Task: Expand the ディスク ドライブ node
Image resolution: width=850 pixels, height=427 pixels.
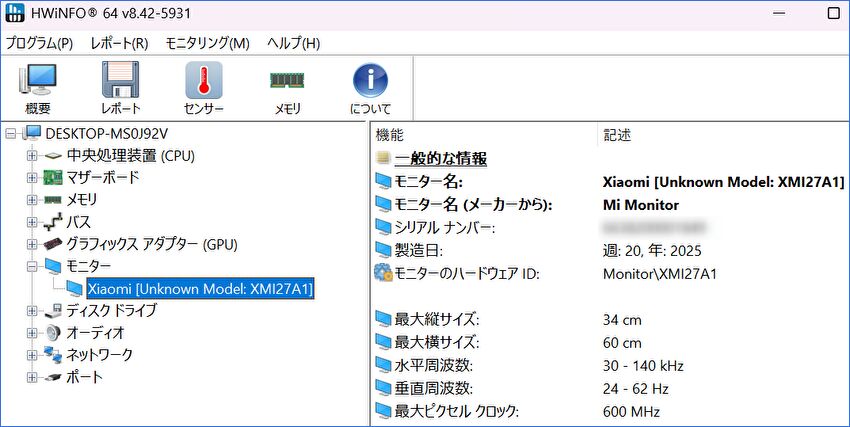Action: tap(32, 310)
